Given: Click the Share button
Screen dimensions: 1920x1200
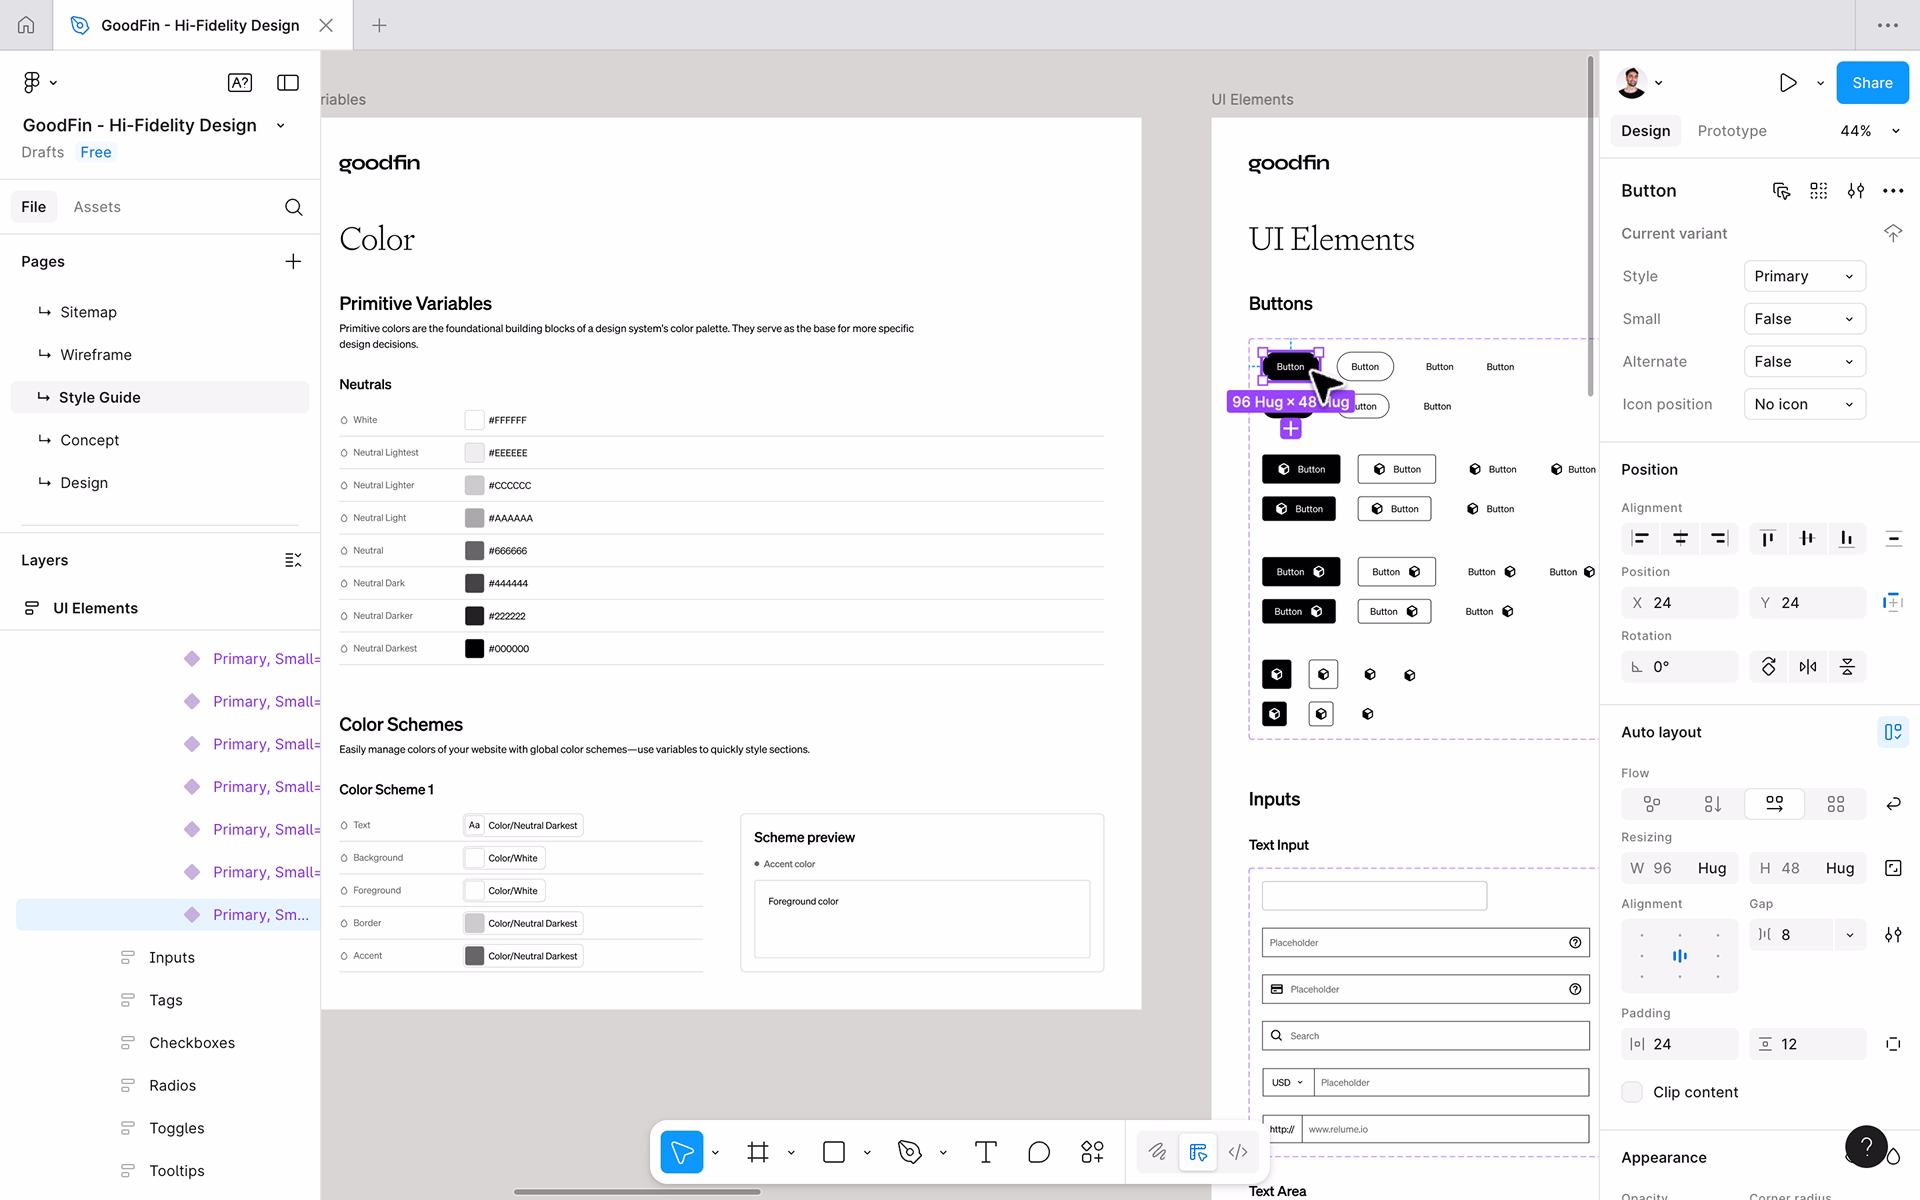Looking at the screenshot, I should coord(1871,83).
